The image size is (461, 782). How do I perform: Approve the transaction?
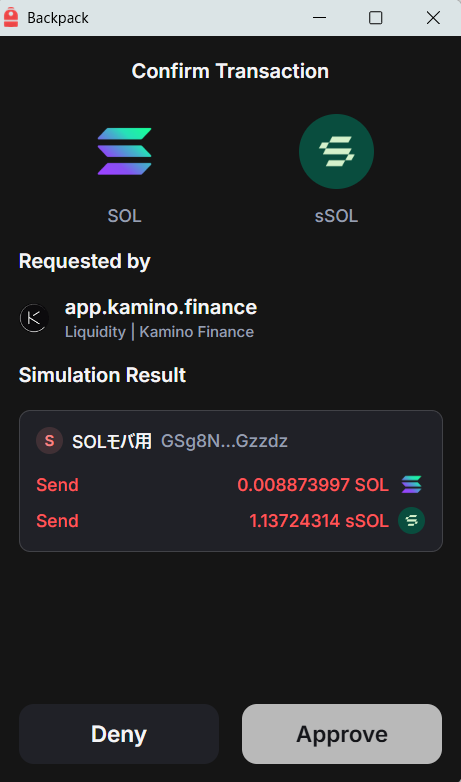pos(342,734)
